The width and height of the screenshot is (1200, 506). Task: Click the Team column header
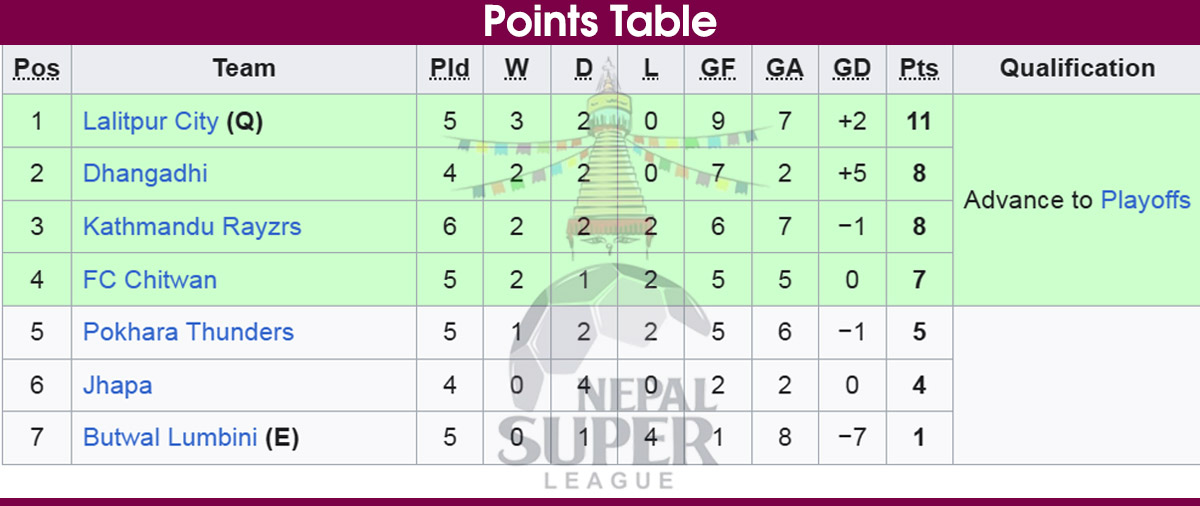pyautogui.click(x=244, y=69)
